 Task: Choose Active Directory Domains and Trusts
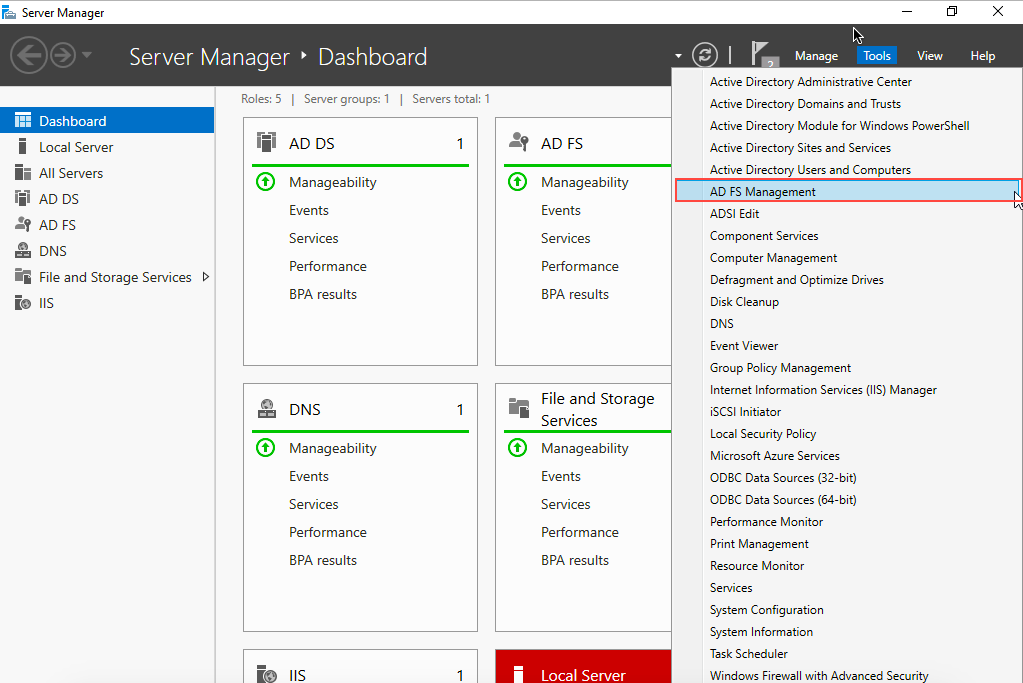click(x=805, y=104)
